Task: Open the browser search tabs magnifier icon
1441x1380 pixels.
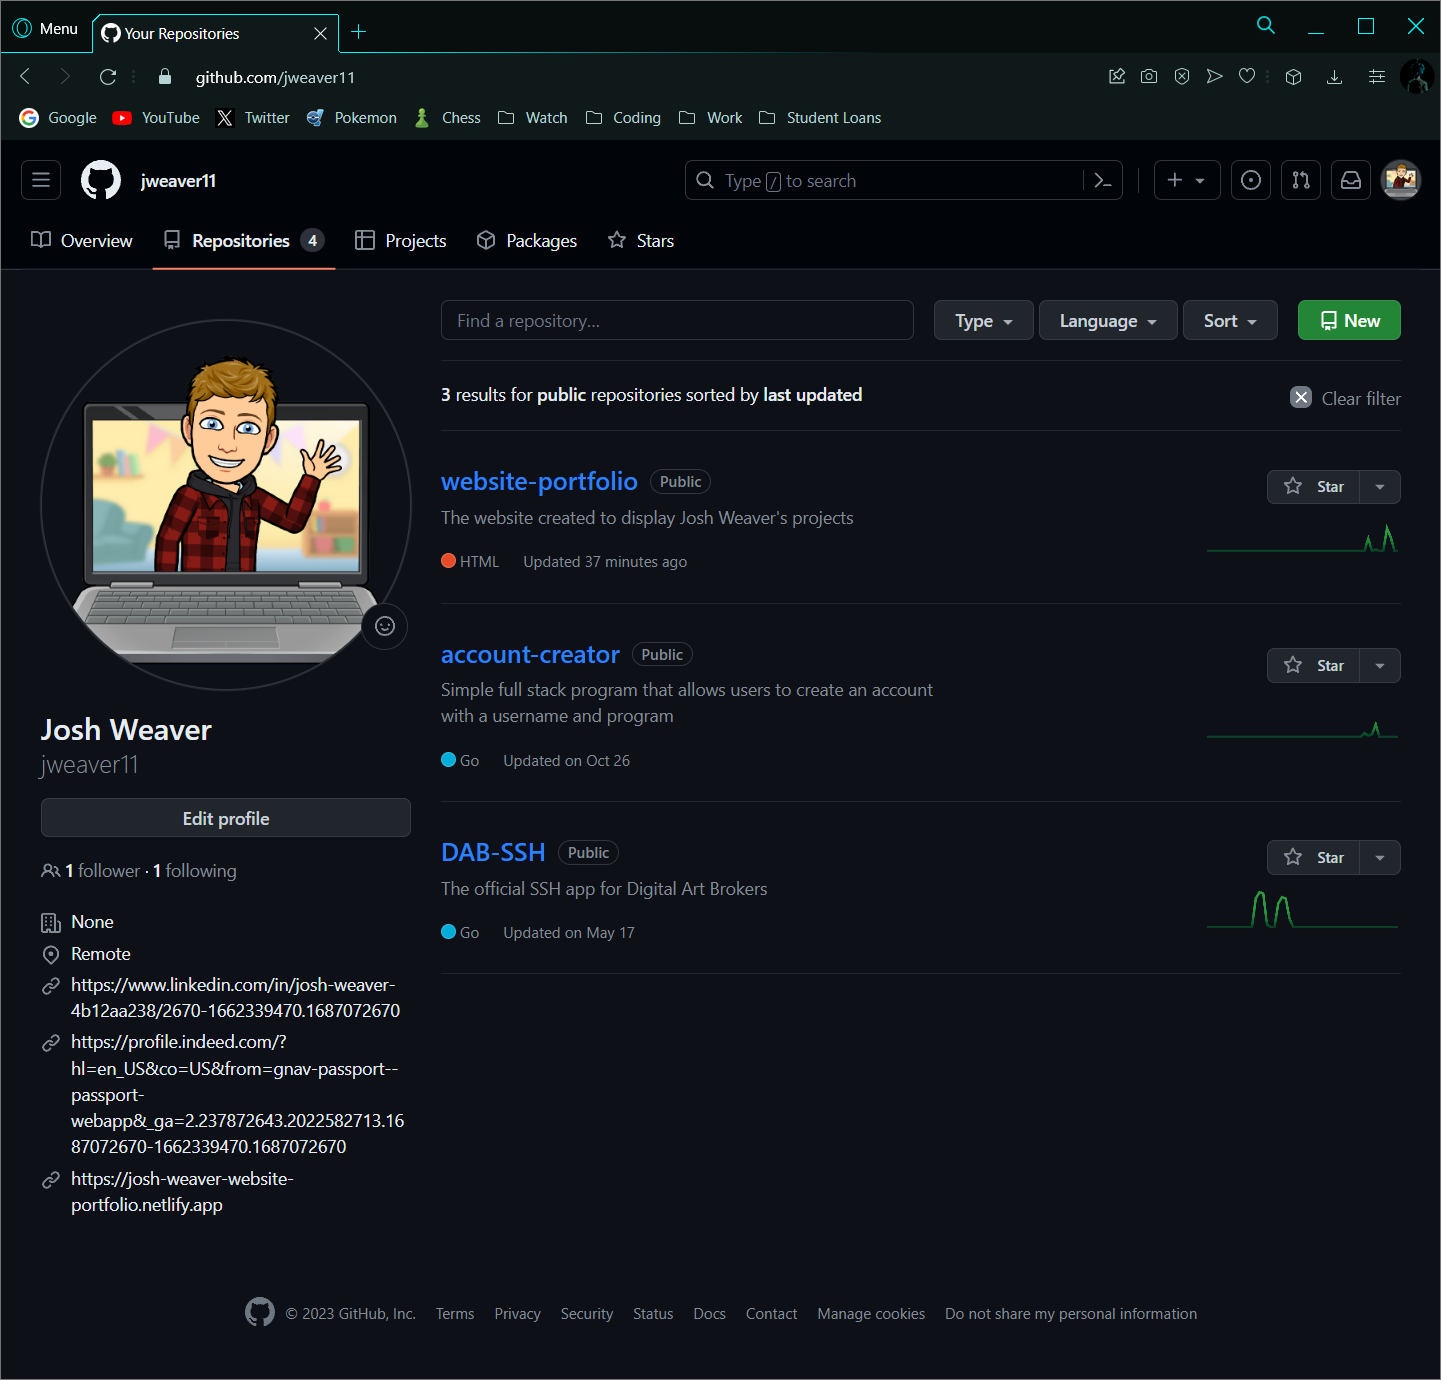Action: click(x=1266, y=26)
